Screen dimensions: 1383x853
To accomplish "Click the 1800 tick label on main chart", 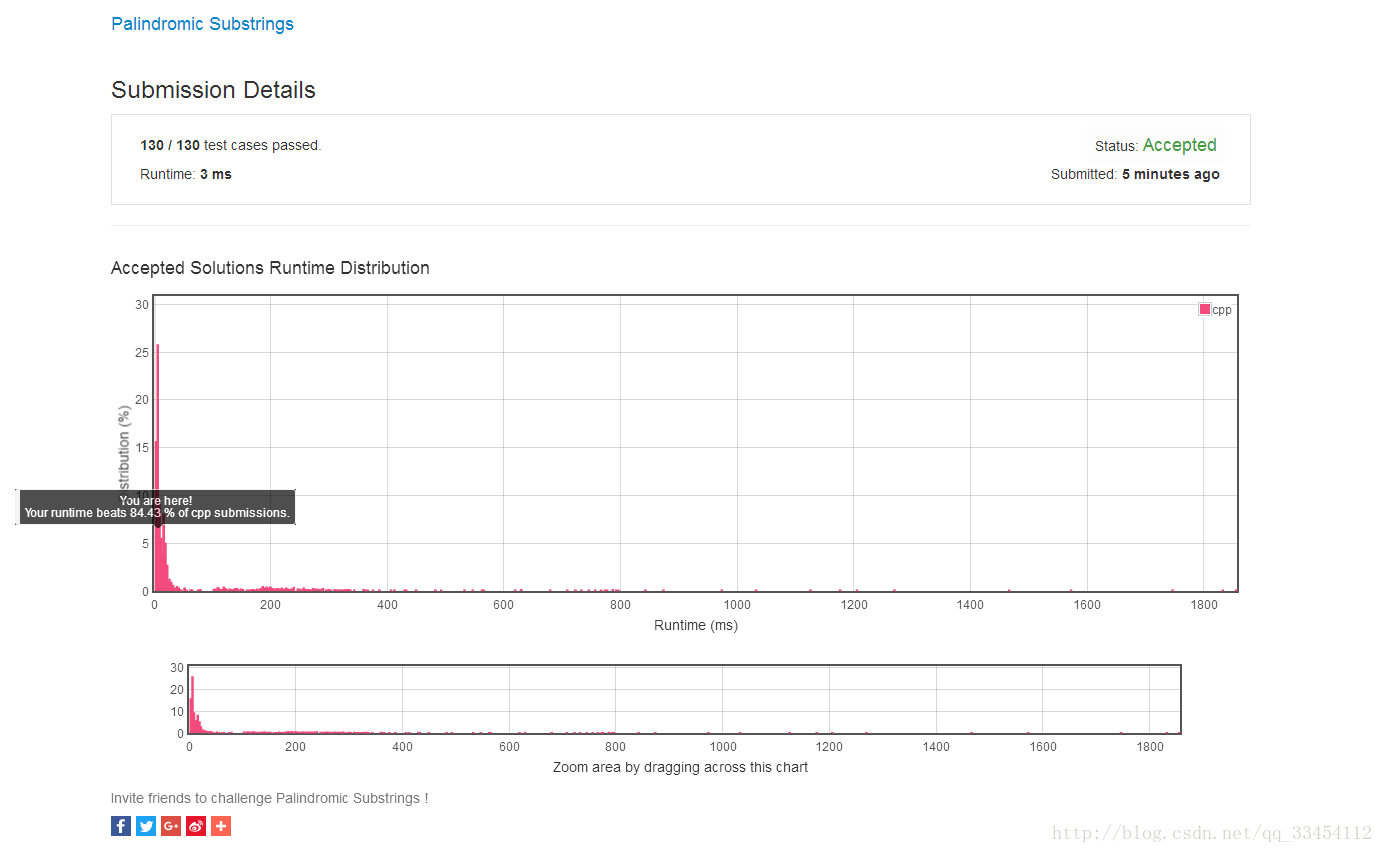I will [x=1204, y=605].
